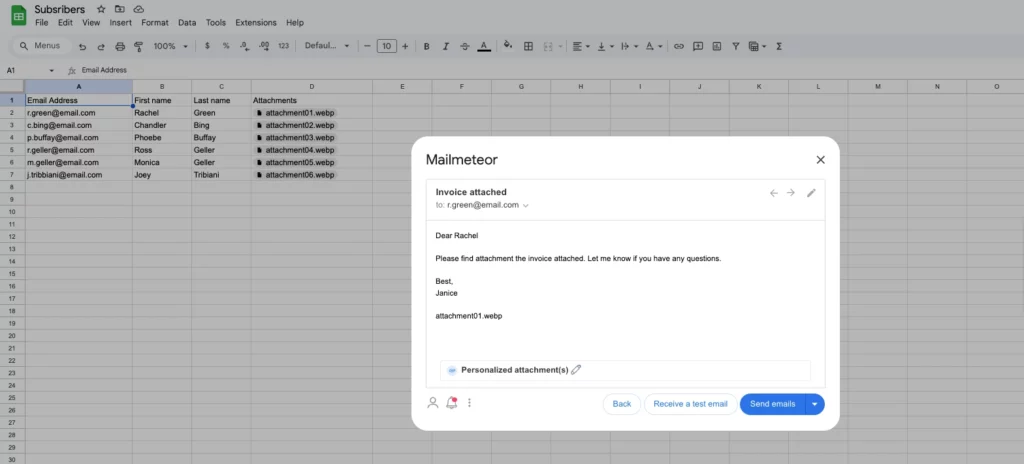Click the Insert comment icon
Viewport: 1024px width, 464px height.
pos(698,46)
